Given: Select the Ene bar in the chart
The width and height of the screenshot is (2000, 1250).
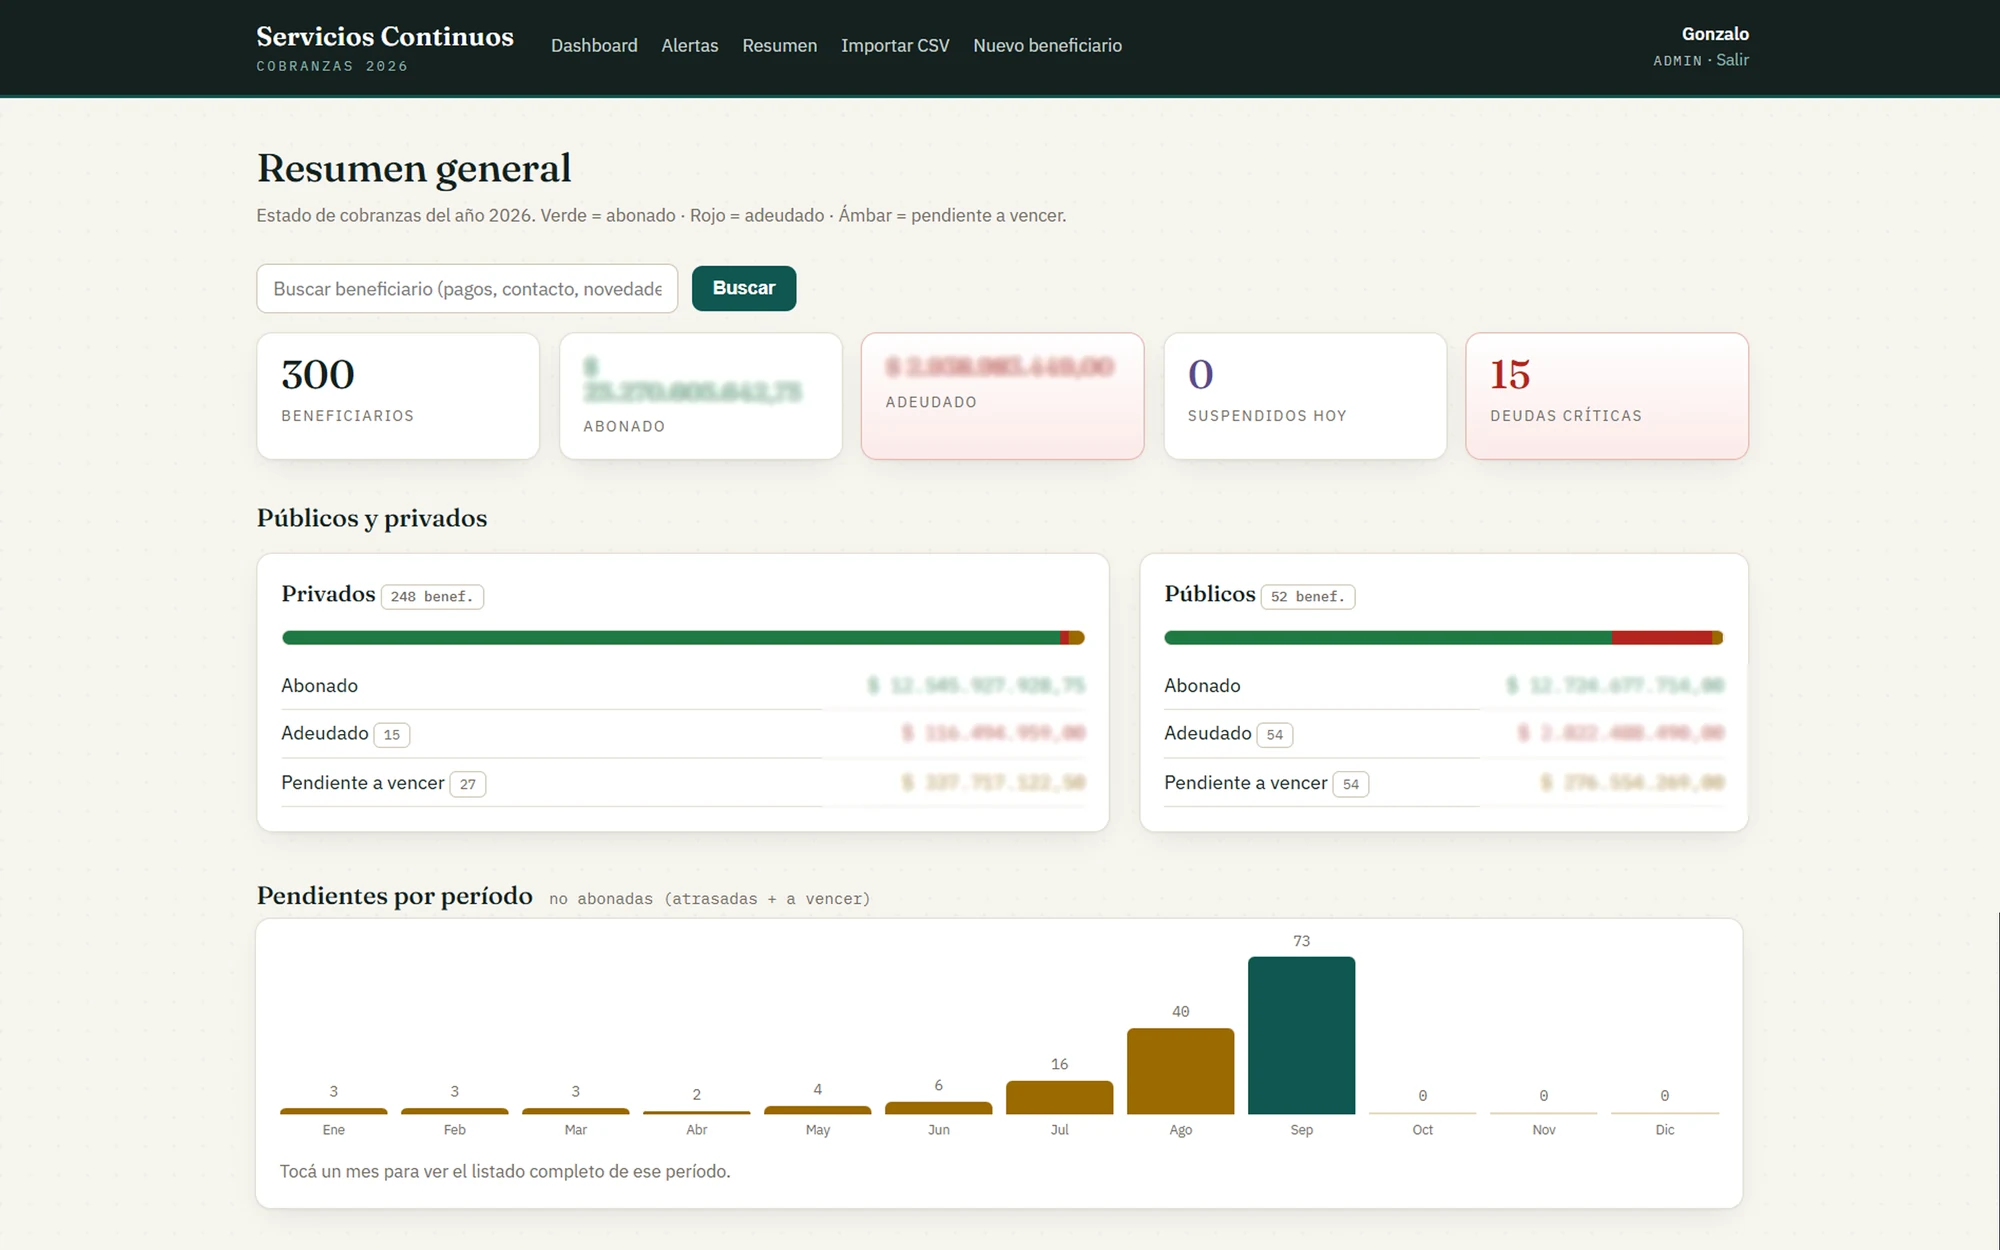Looking at the screenshot, I should 334,1111.
